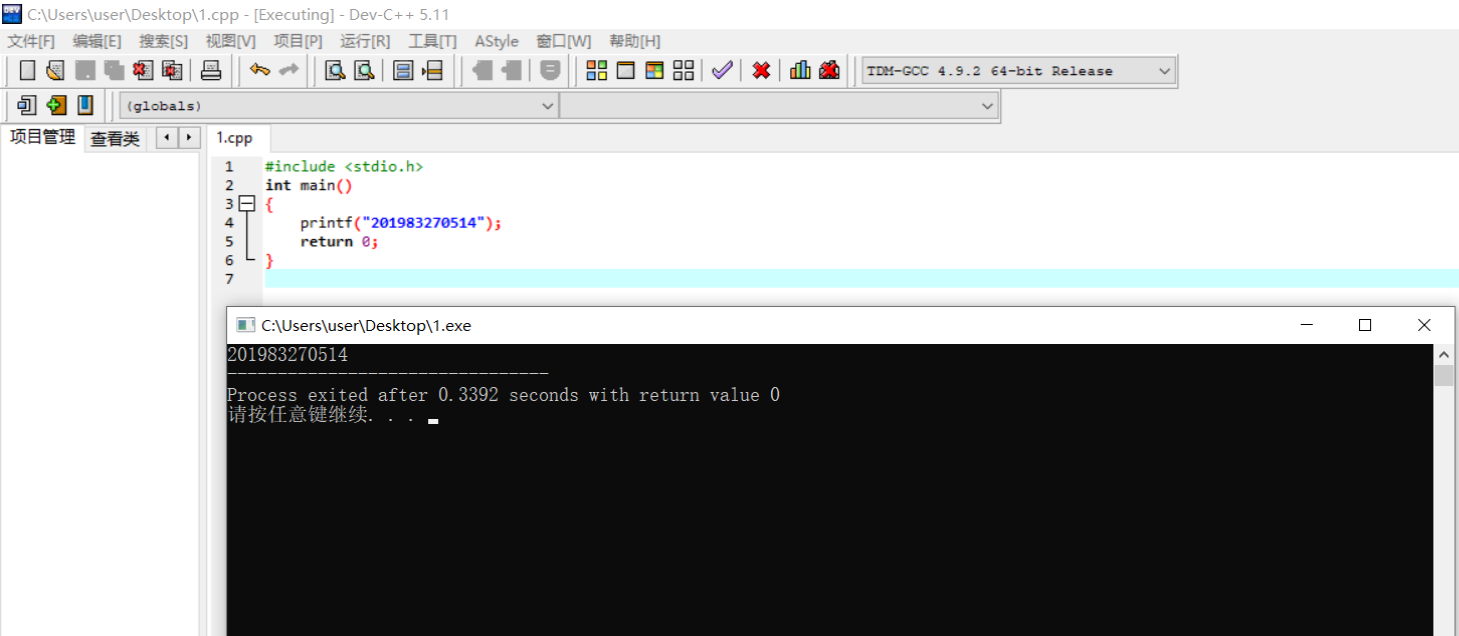Click the #include <stdio.h> code line
Screen dimensions: 1459x636
coord(344,166)
